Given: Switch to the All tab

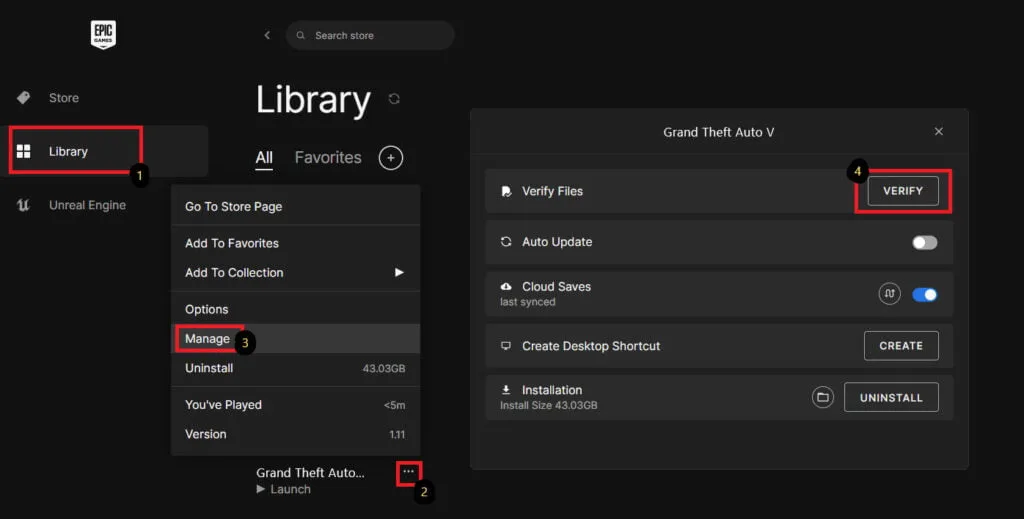Looking at the screenshot, I should coord(264,157).
